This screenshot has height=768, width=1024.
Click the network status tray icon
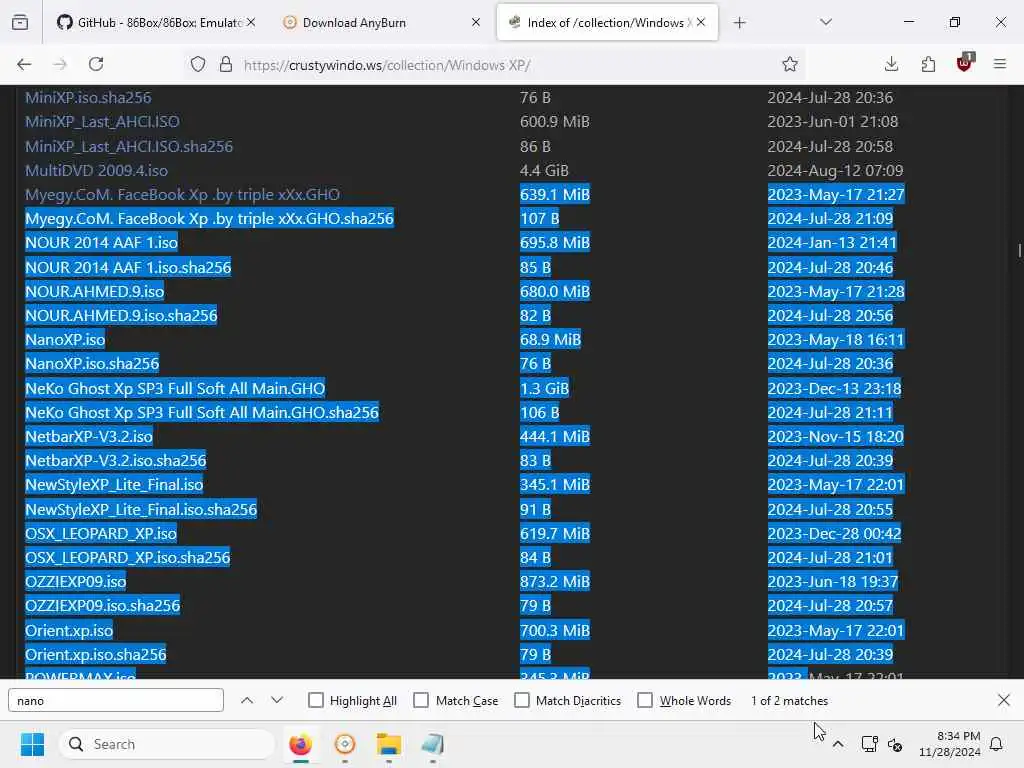tap(869, 744)
